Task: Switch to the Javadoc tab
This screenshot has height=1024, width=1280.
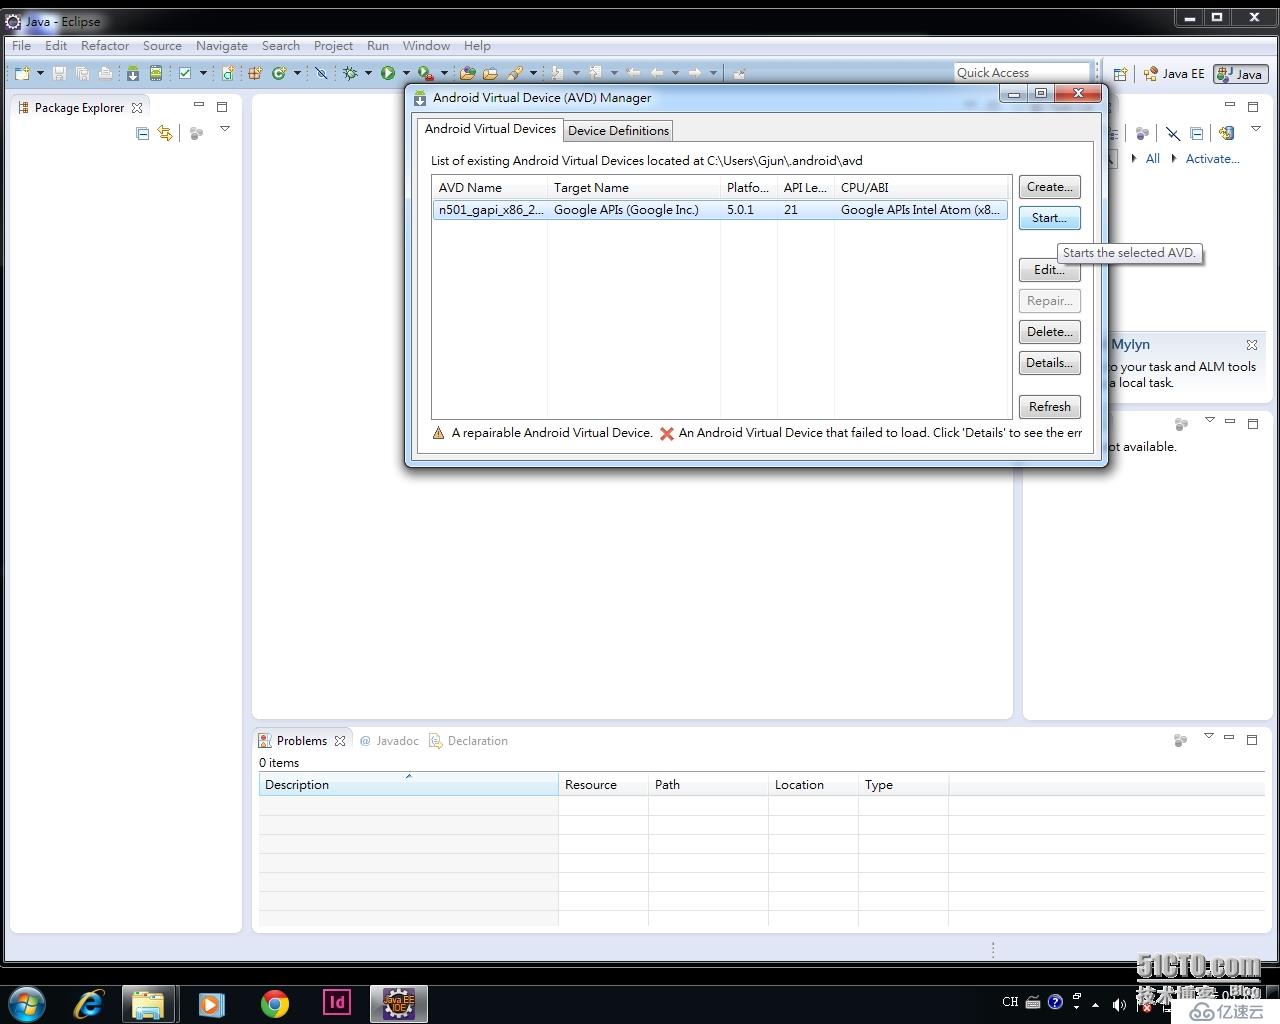Action: coord(390,741)
